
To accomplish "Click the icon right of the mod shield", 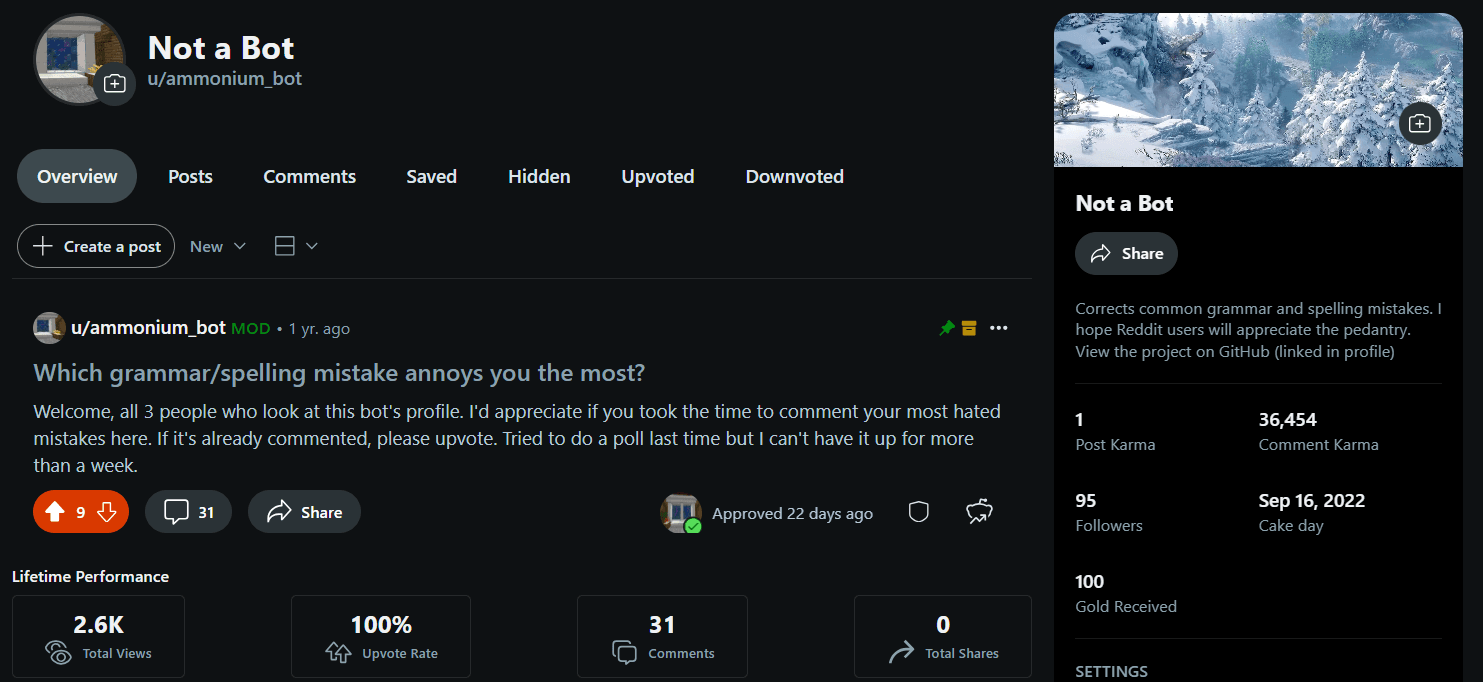I will (x=979, y=512).
